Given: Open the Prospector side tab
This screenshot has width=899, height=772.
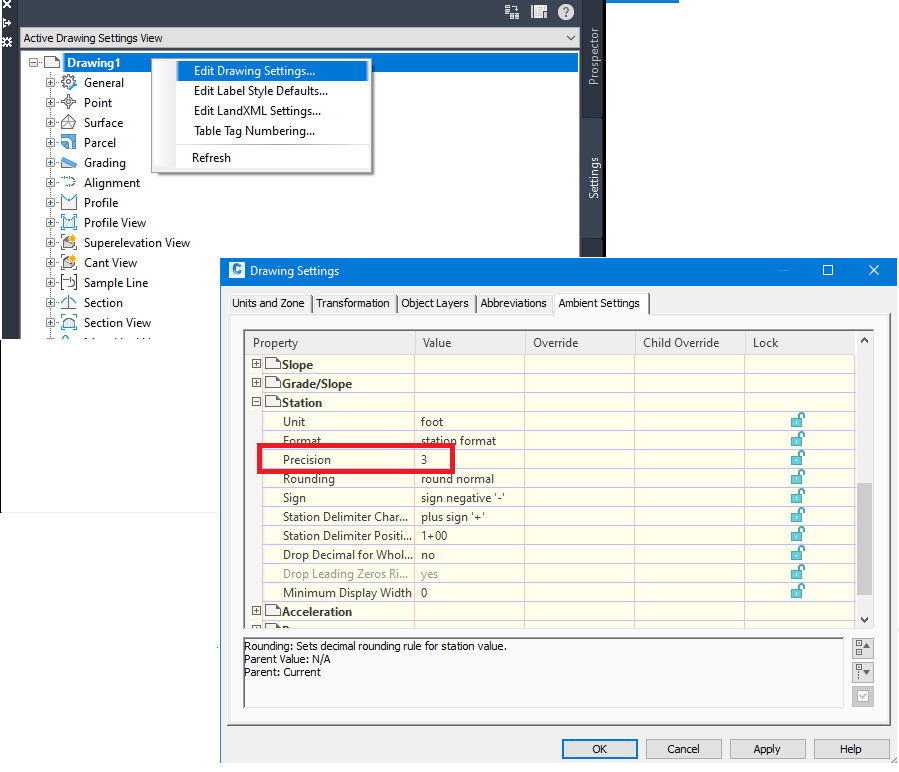Looking at the screenshot, I should tap(593, 56).
